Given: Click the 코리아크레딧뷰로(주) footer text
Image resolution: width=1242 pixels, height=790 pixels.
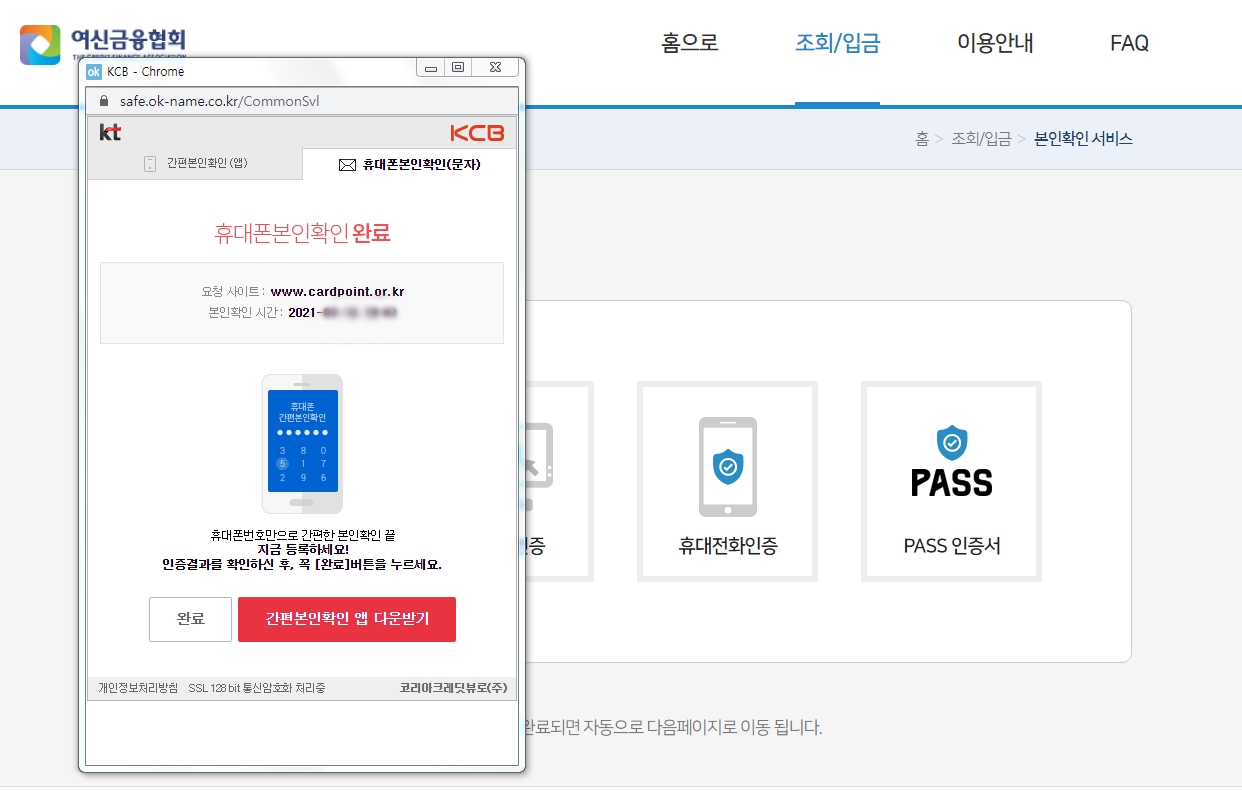Looking at the screenshot, I should (x=453, y=688).
